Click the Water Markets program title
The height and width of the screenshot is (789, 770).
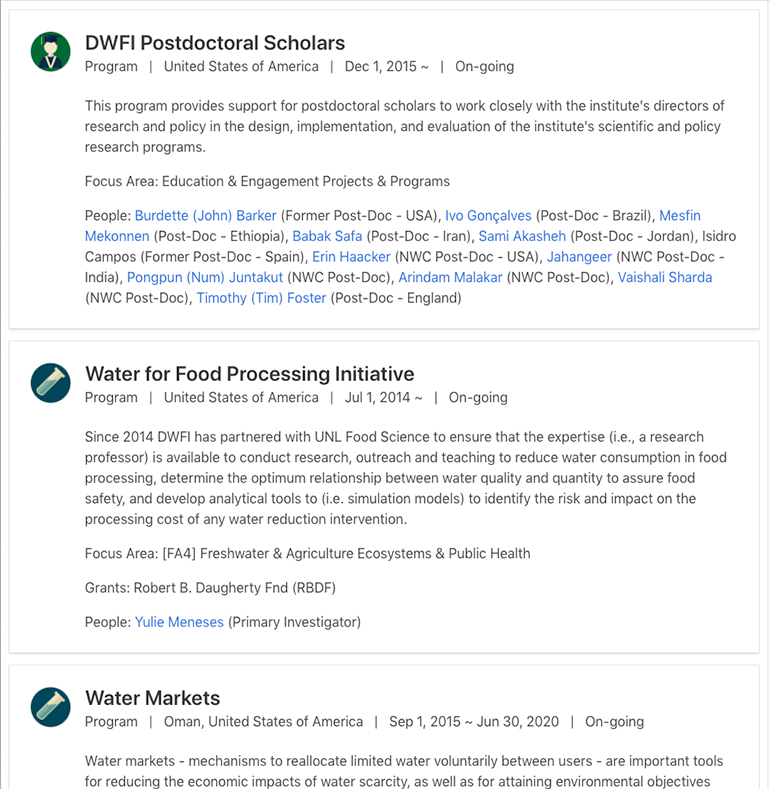click(152, 698)
